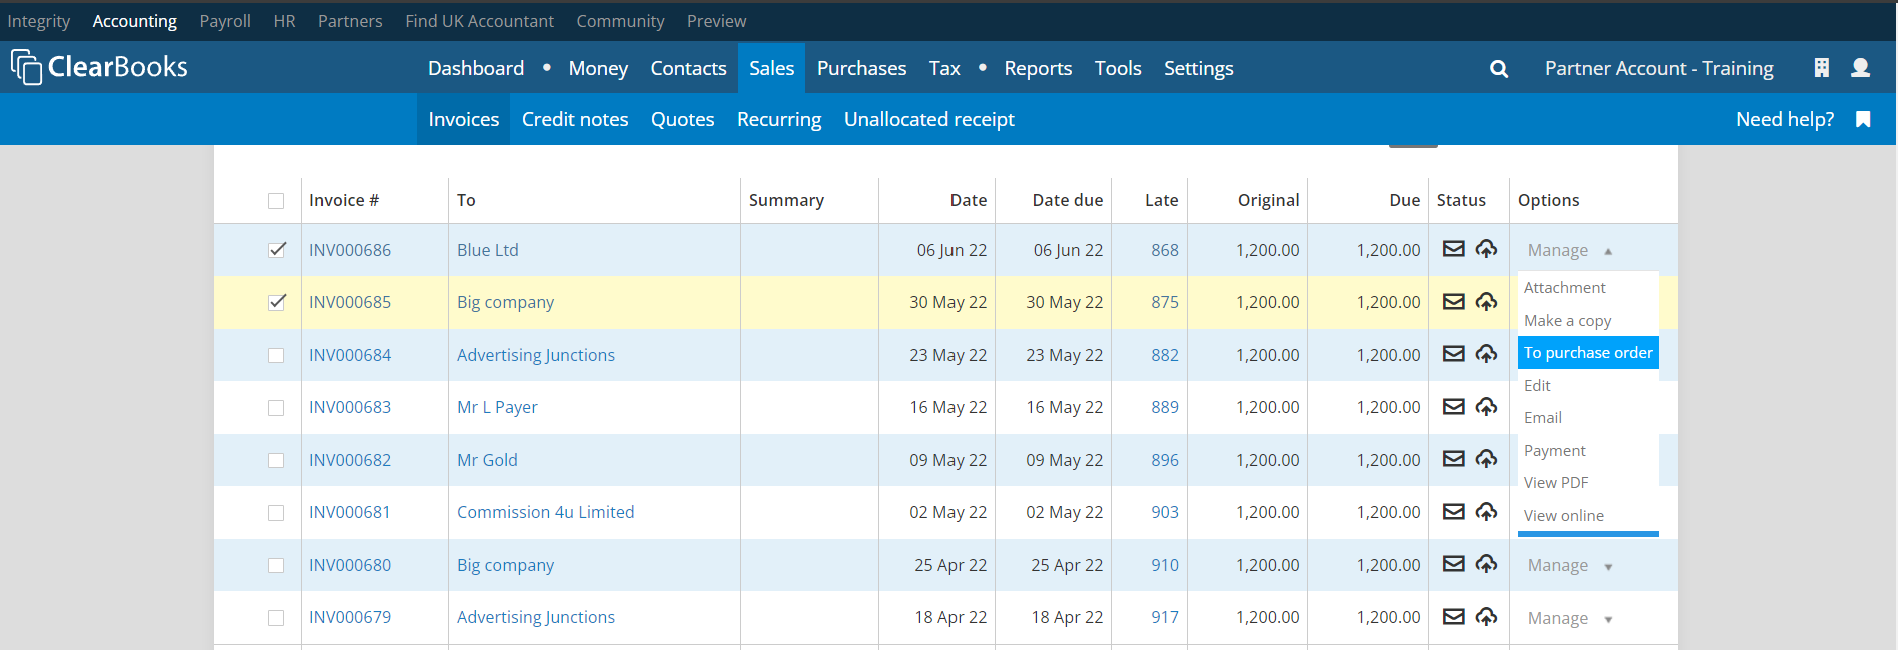Go to the Dashboard section
This screenshot has width=1898, height=650.
[x=476, y=68]
